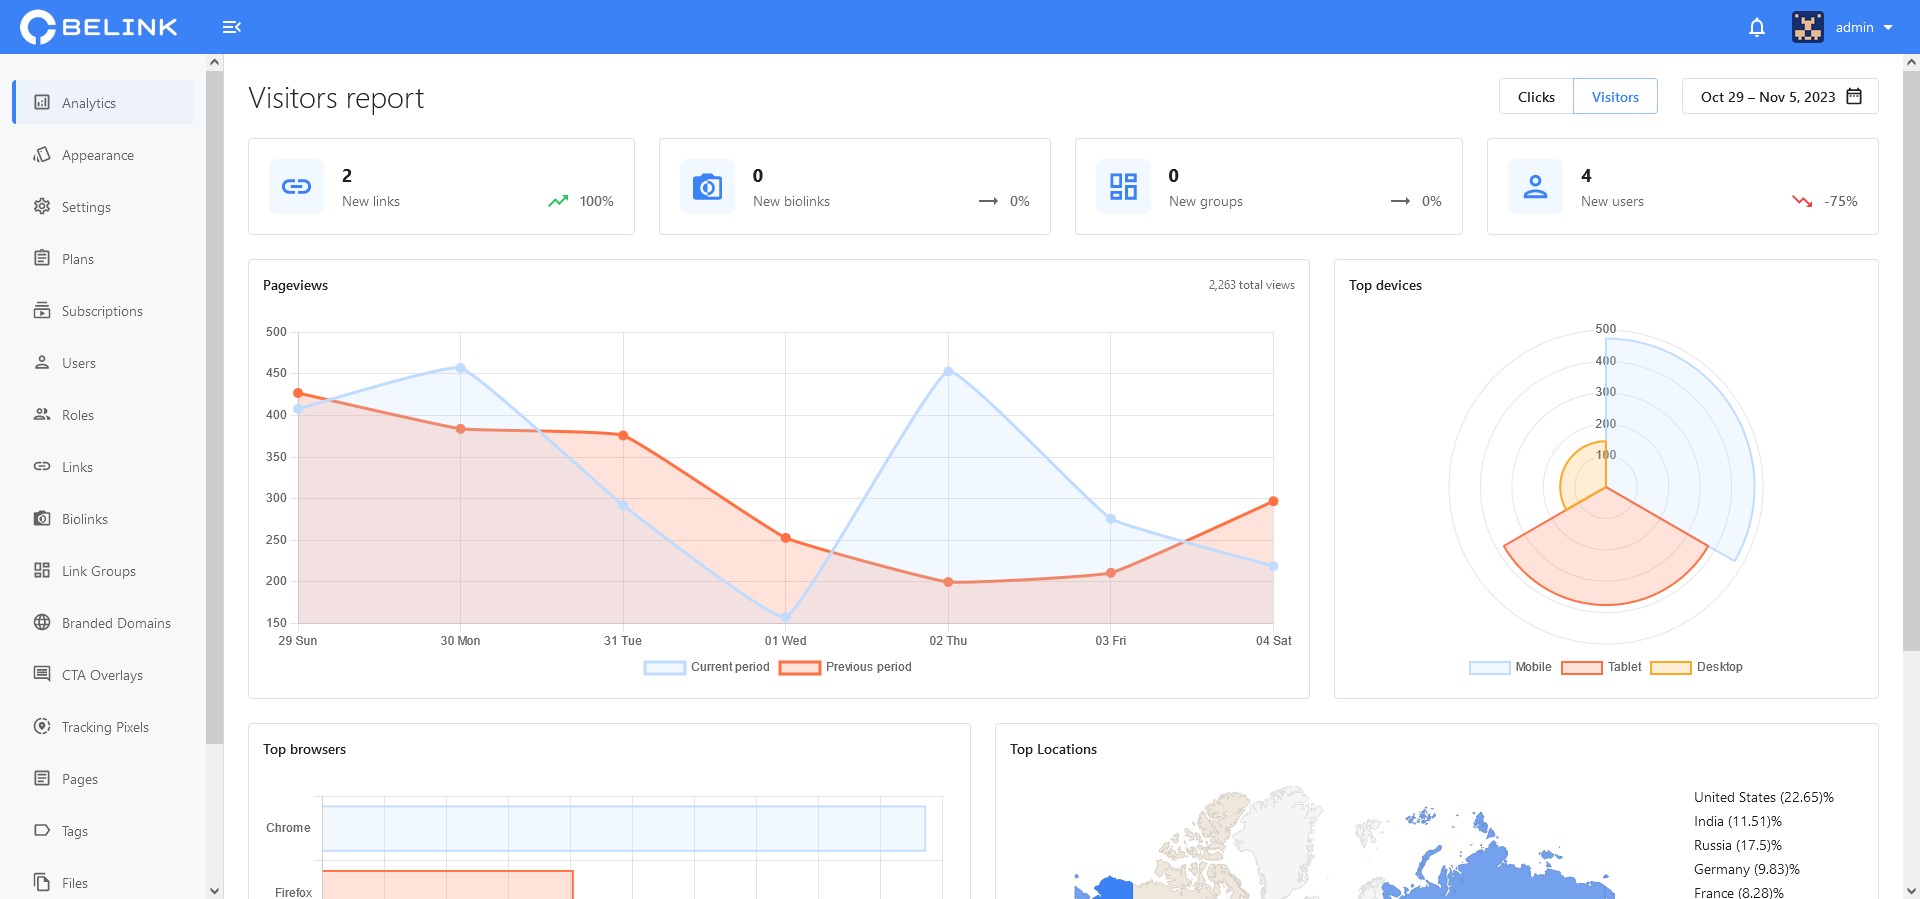This screenshot has width=1920, height=899.
Task: Open Subscriptions in the sidebar
Action: 102,311
